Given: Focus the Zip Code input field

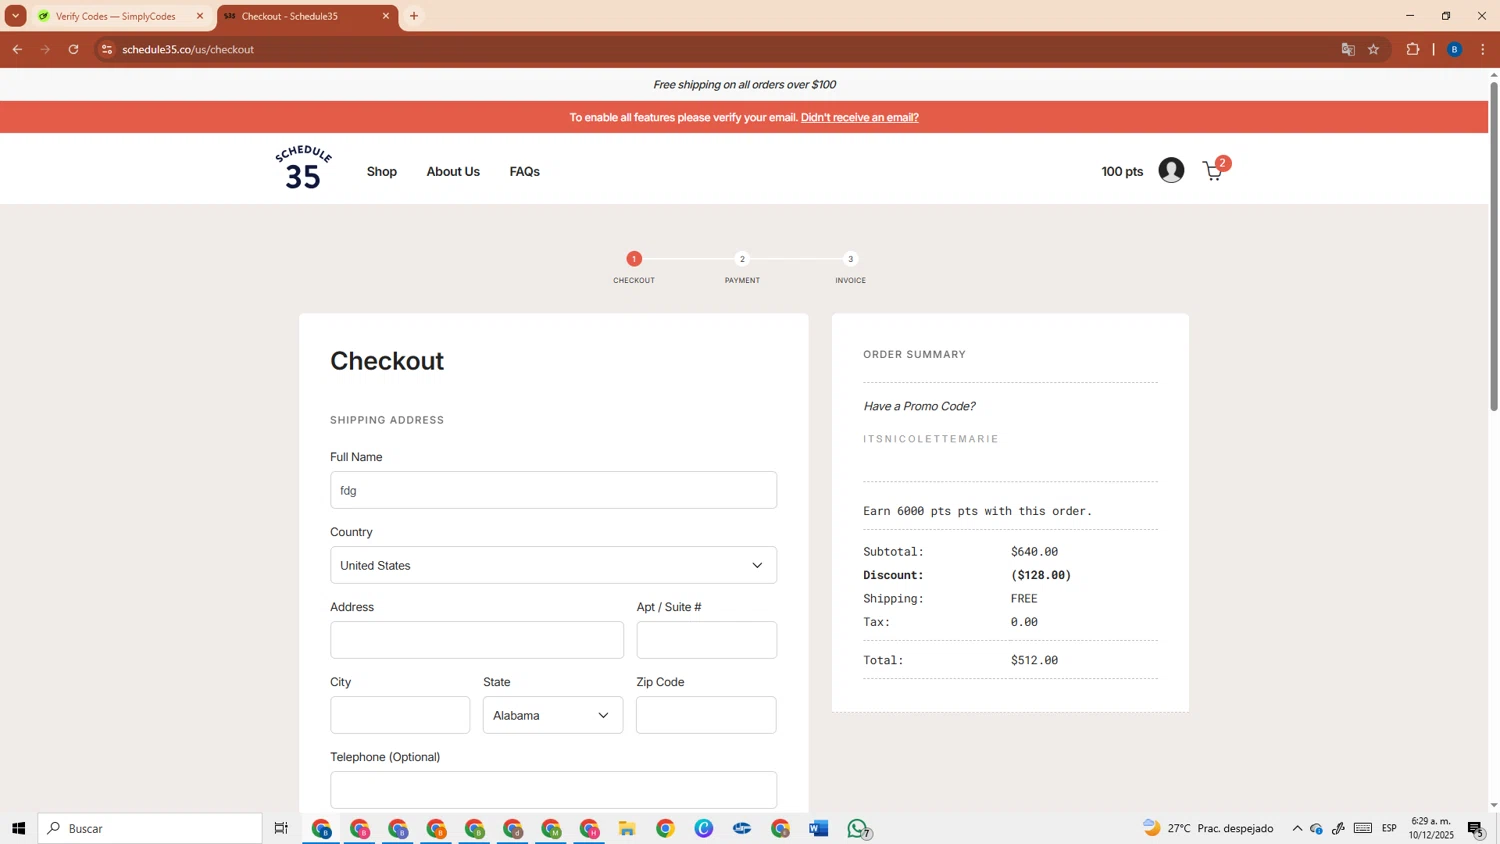Looking at the screenshot, I should click(706, 715).
